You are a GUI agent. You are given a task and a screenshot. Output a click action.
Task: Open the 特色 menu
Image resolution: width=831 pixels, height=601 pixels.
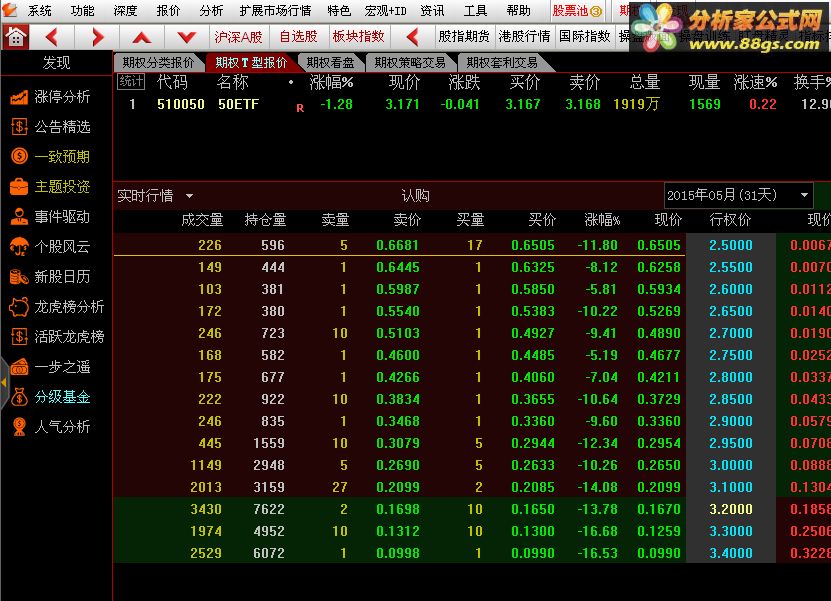click(339, 11)
